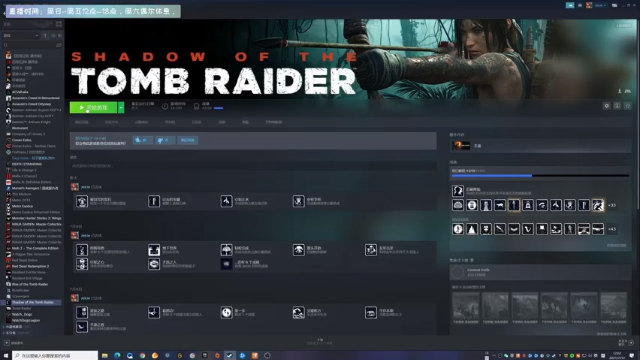Click the triangle locked achievement icon
Viewport: 640px width, 360px height.
[472, 229]
